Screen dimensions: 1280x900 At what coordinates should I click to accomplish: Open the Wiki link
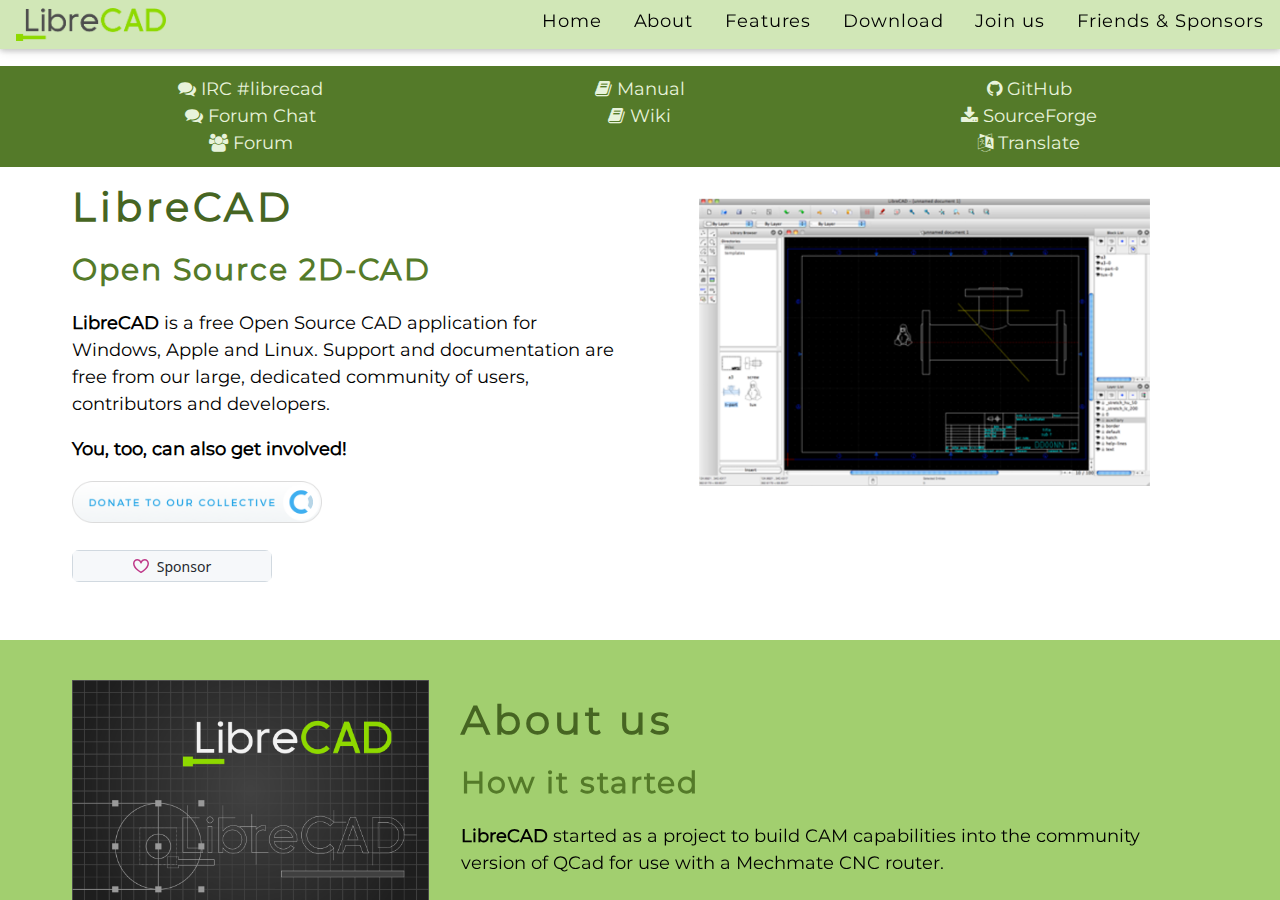(x=650, y=116)
